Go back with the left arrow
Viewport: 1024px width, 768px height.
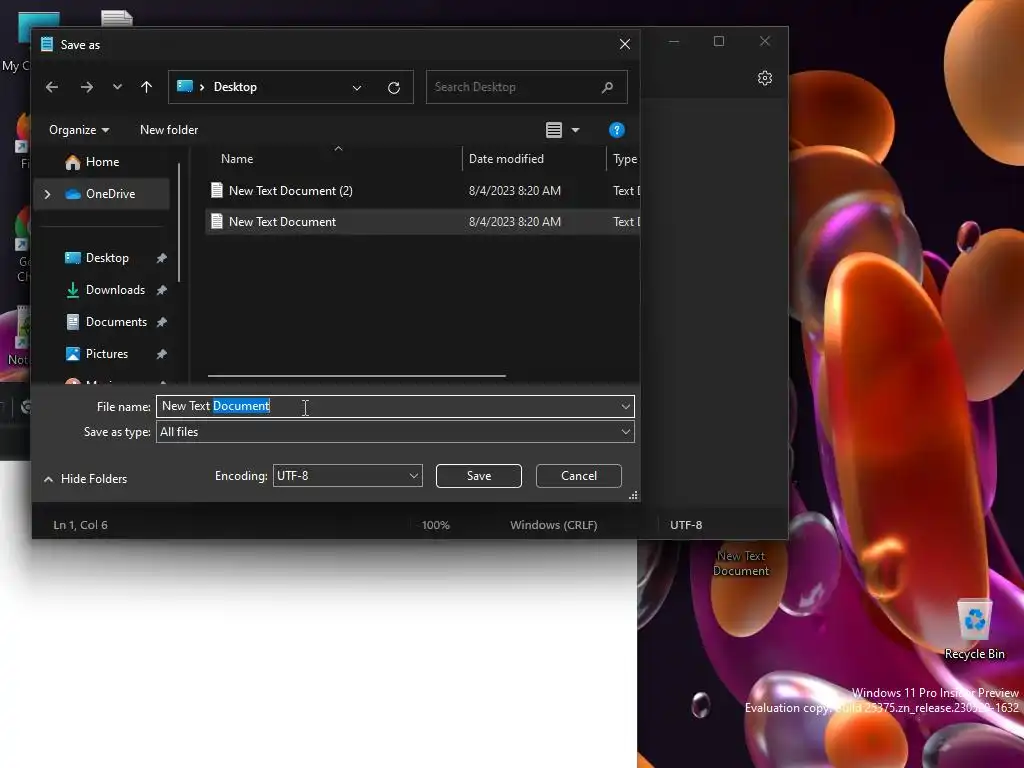[x=52, y=87]
